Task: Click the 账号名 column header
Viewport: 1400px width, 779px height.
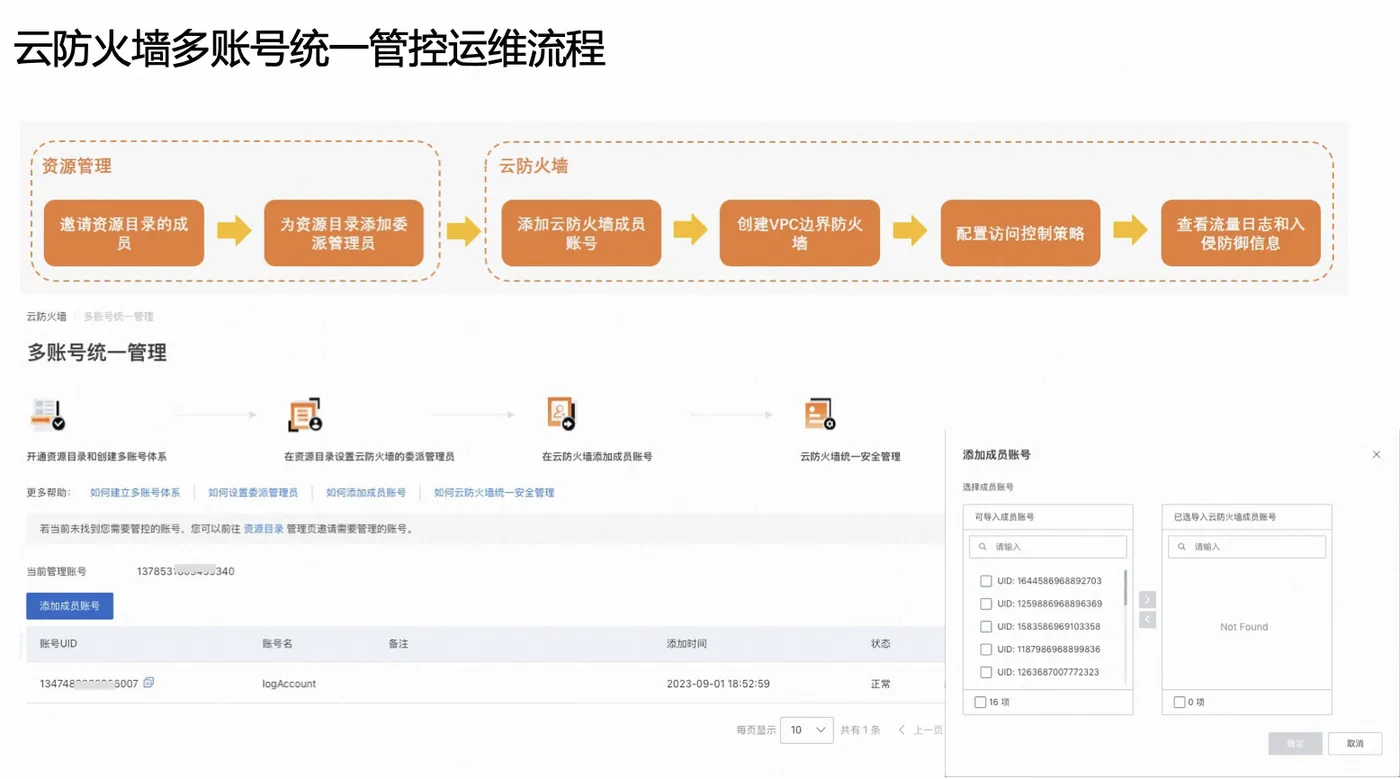Action: tap(277, 644)
